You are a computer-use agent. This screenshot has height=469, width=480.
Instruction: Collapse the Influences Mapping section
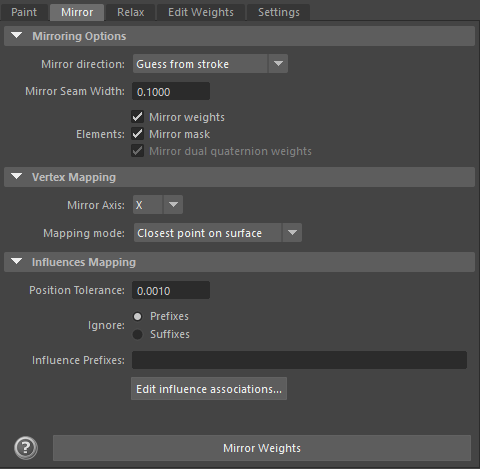coord(17,261)
